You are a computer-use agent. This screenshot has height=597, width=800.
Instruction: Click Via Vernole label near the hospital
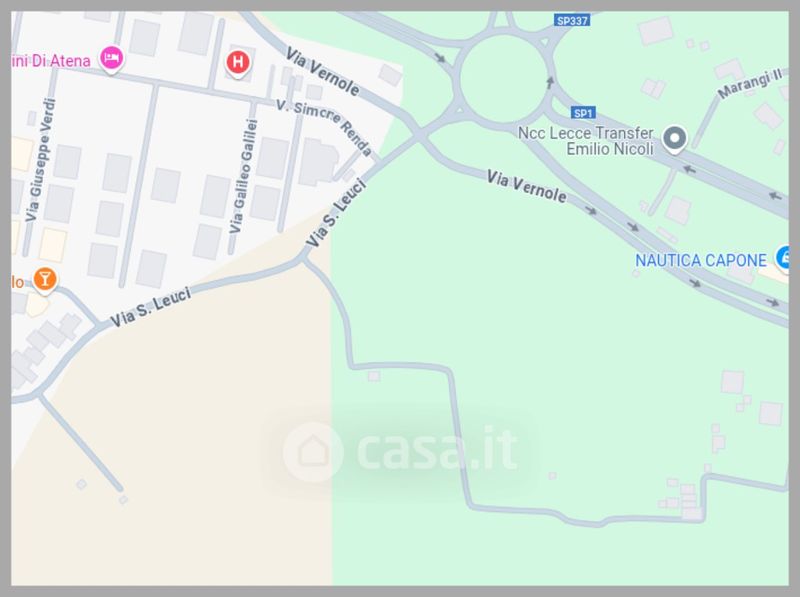(322, 71)
